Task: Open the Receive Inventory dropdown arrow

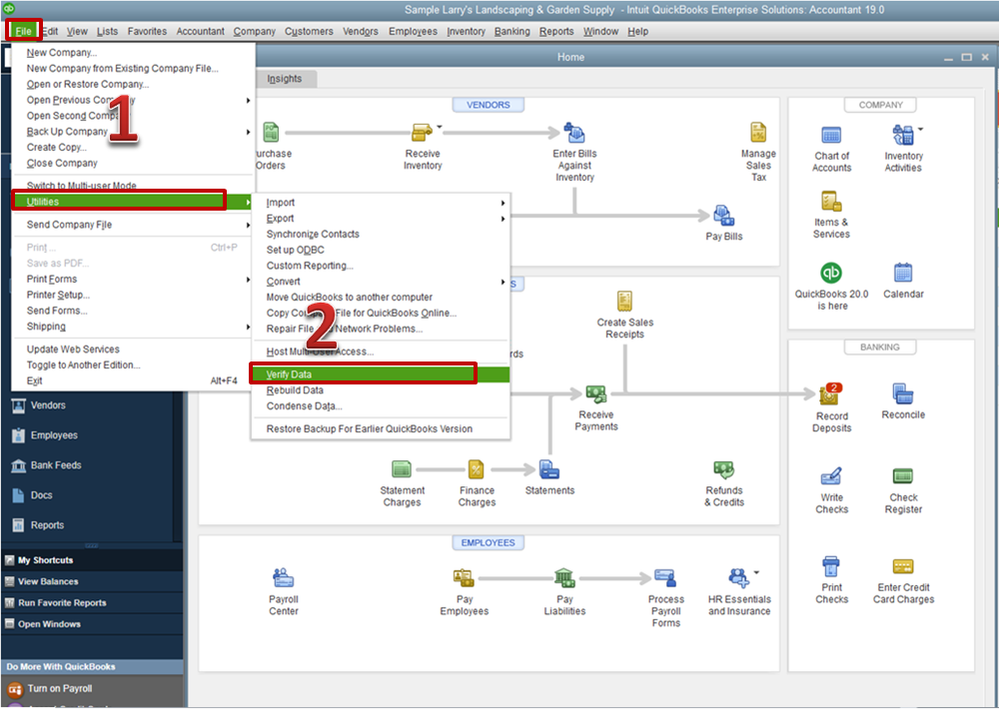Action: (x=440, y=127)
